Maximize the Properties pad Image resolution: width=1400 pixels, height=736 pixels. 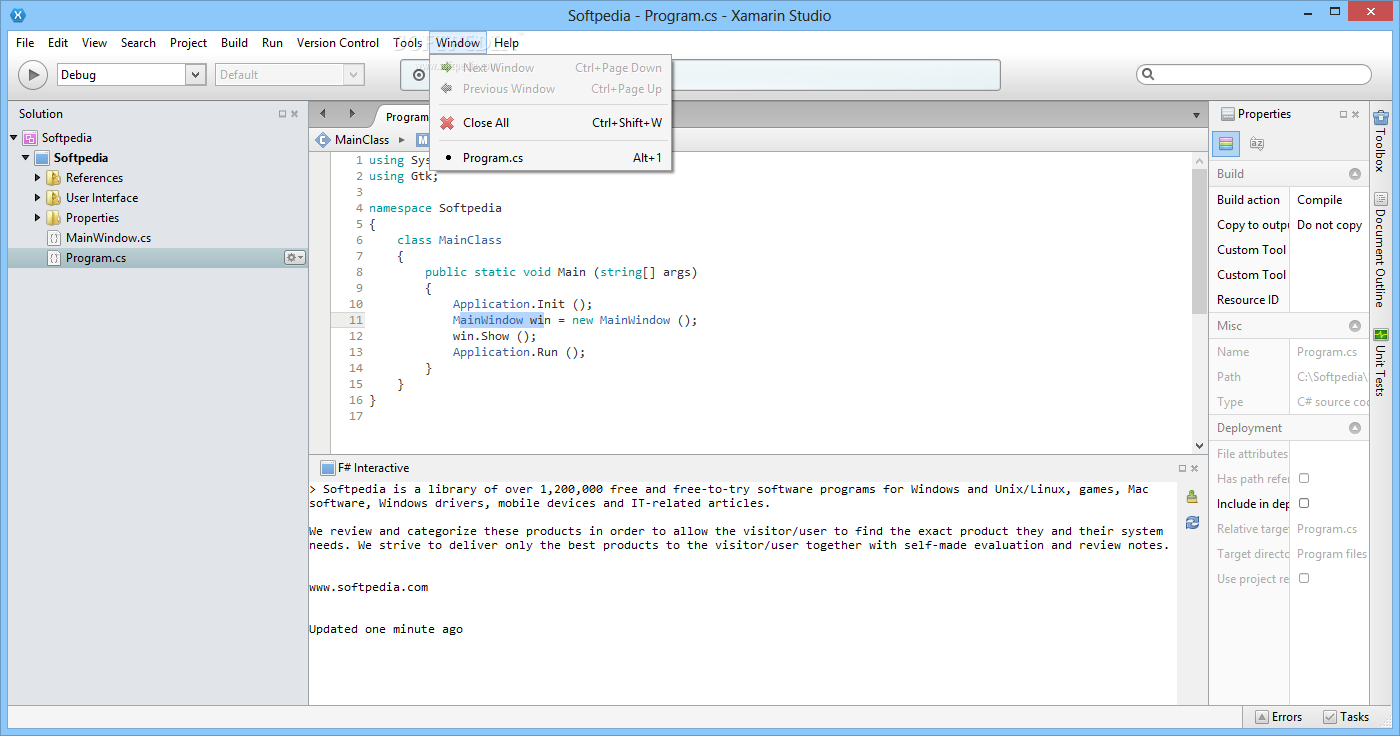tap(1343, 114)
